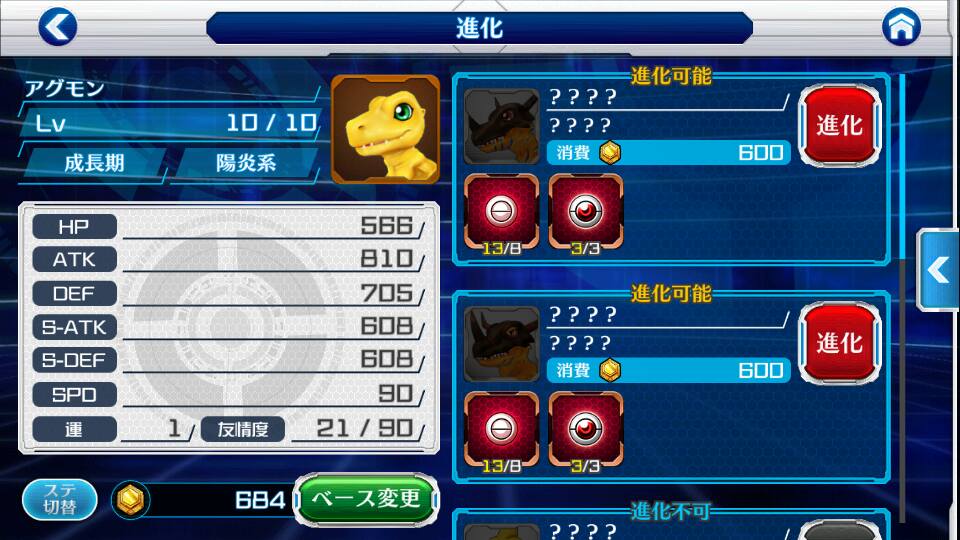This screenshot has height=540, width=960.
Task: Select second 3/3 red core material icon
Action: tap(586, 431)
